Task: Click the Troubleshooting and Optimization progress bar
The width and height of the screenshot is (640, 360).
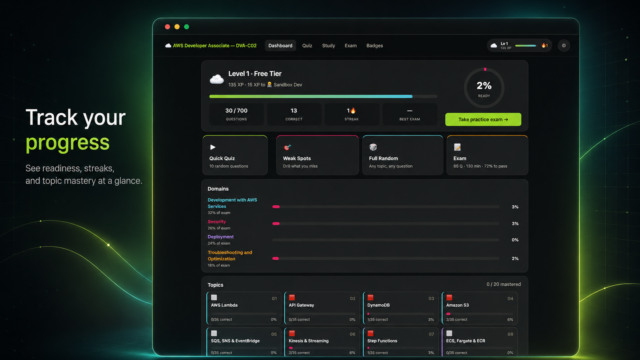Action: (386, 258)
